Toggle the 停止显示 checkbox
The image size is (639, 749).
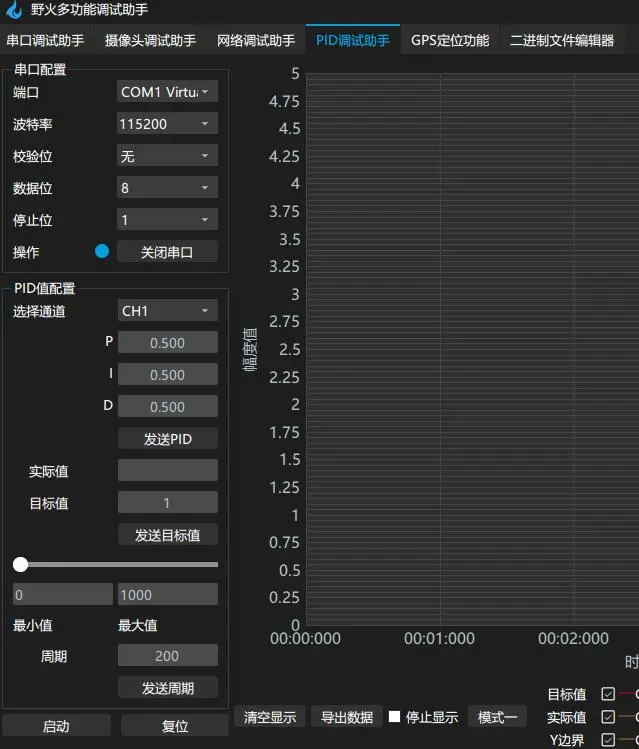click(x=395, y=717)
